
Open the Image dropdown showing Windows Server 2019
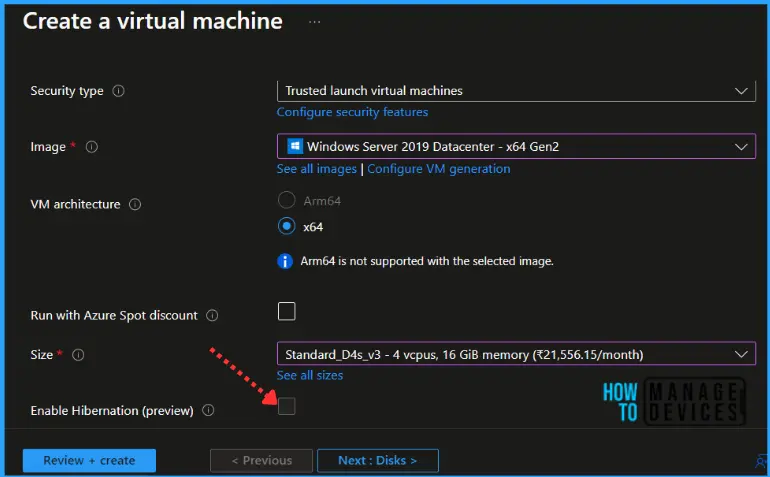[x=516, y=146]
